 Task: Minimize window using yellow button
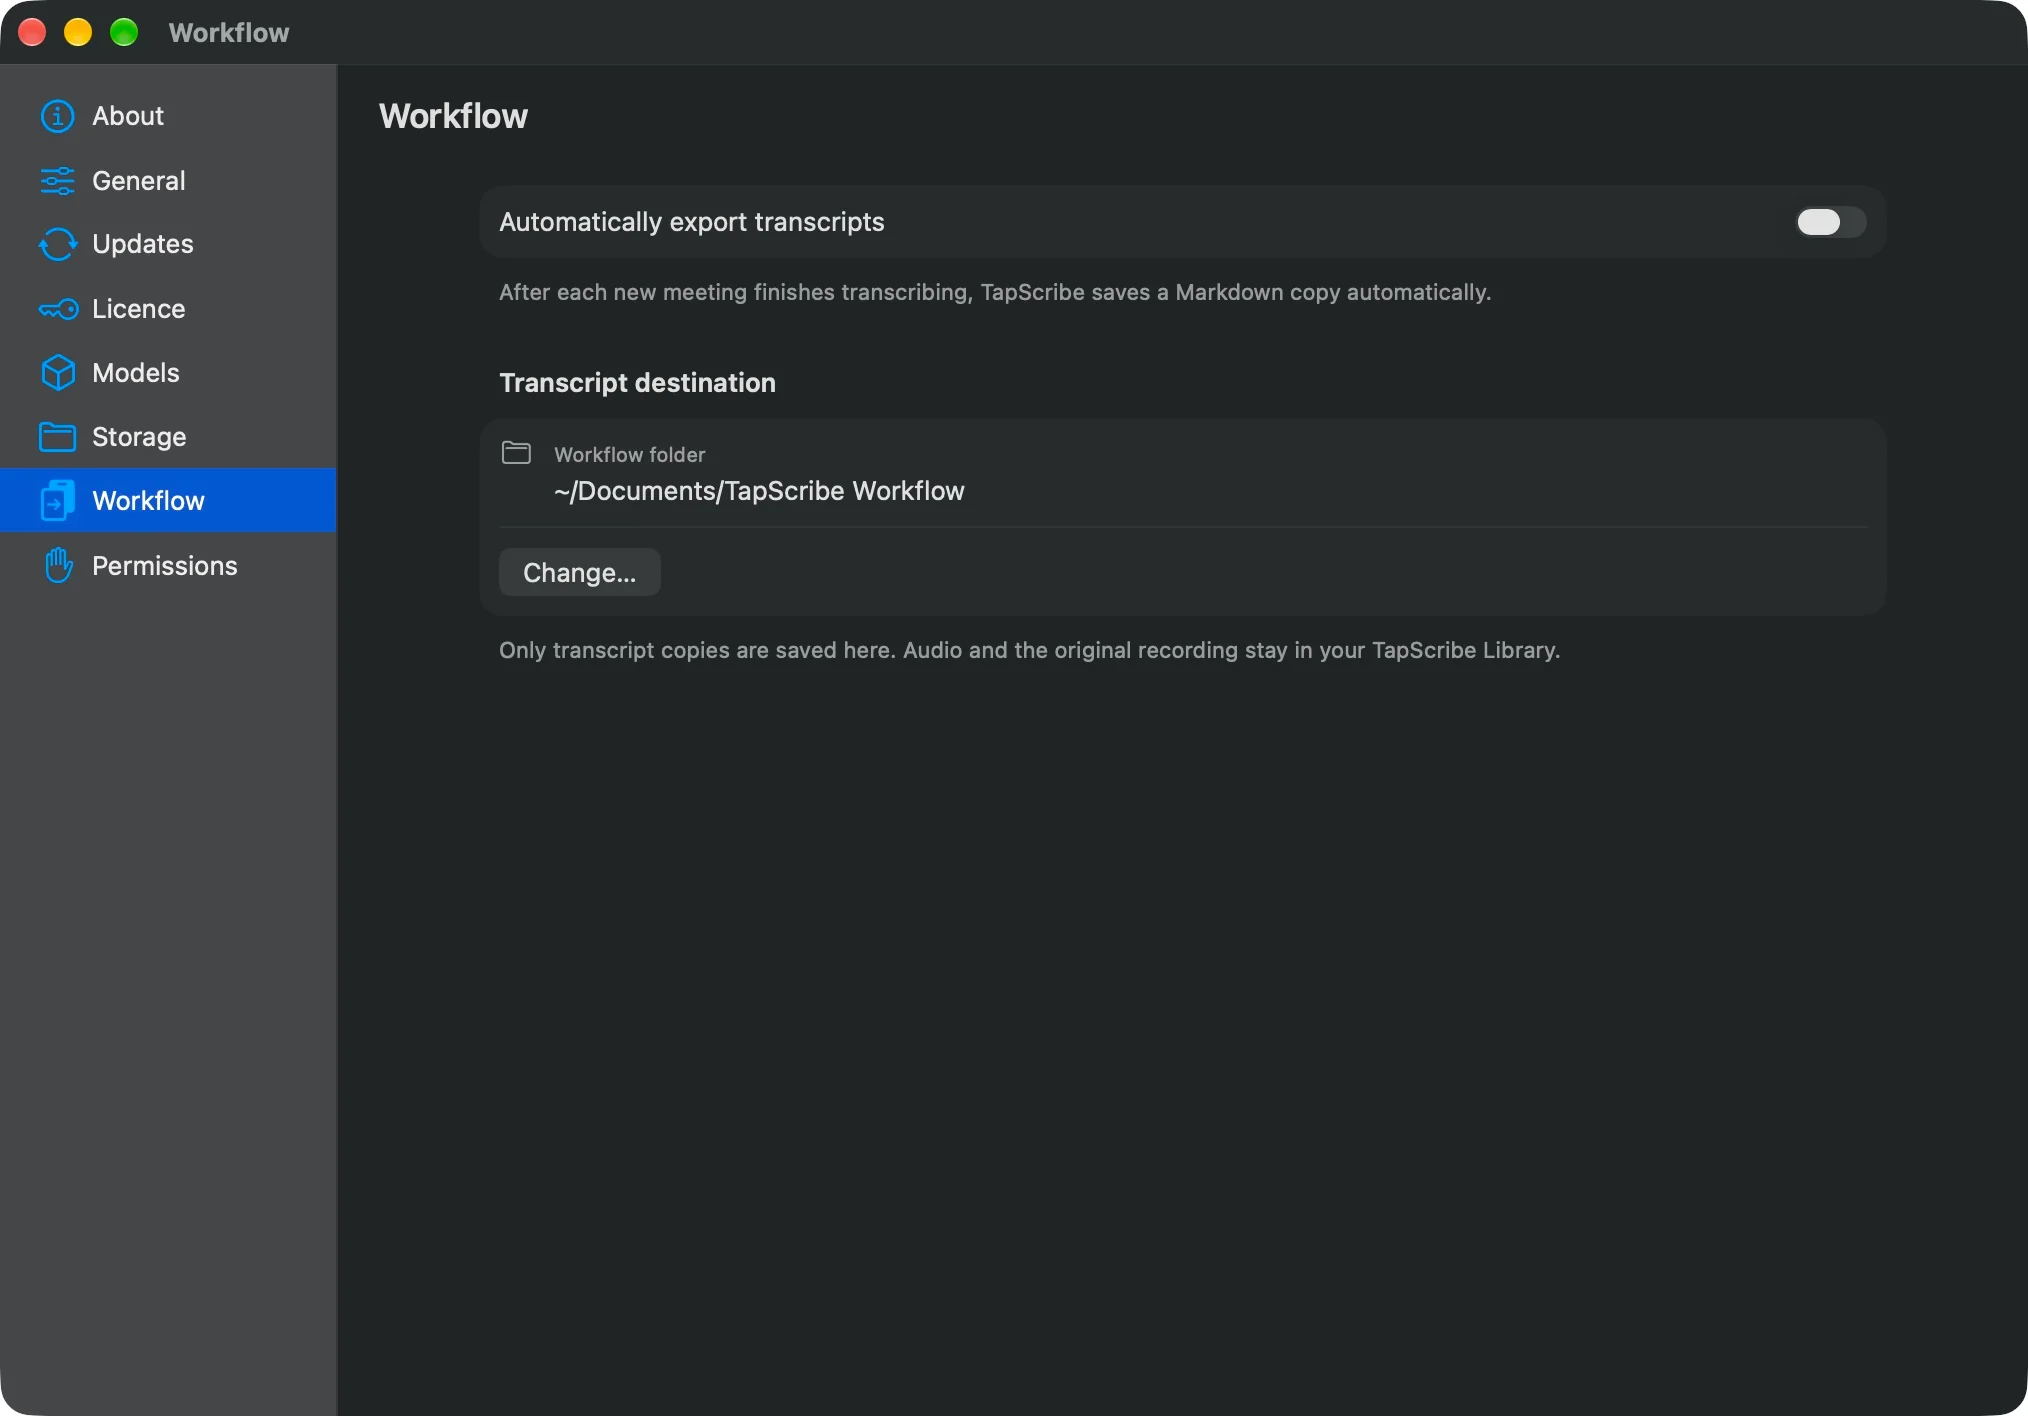coord(78,32)
